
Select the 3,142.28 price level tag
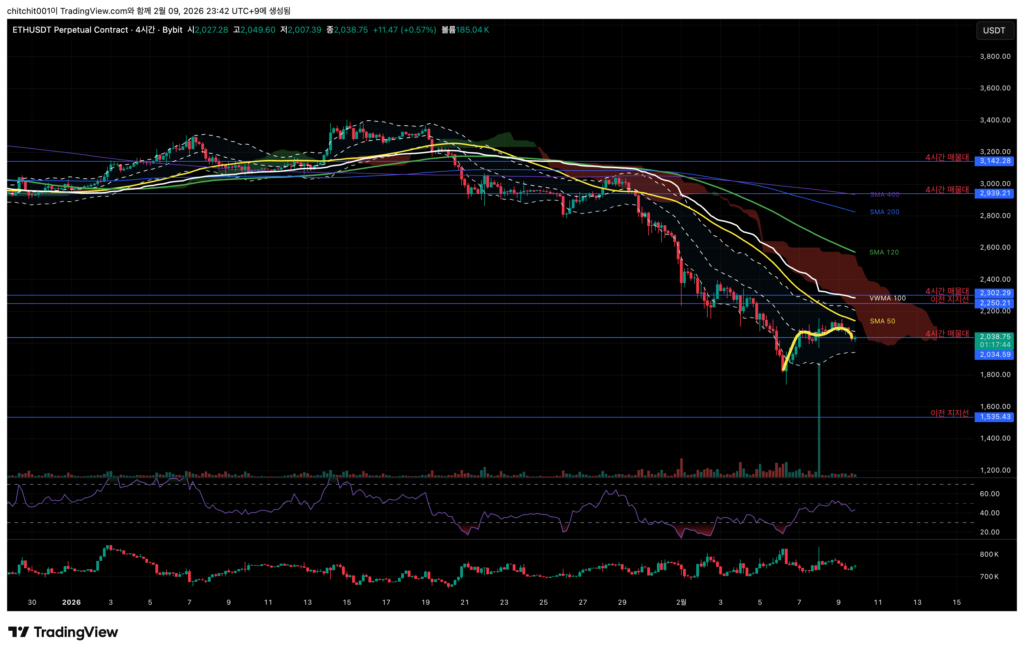(994, 161)
